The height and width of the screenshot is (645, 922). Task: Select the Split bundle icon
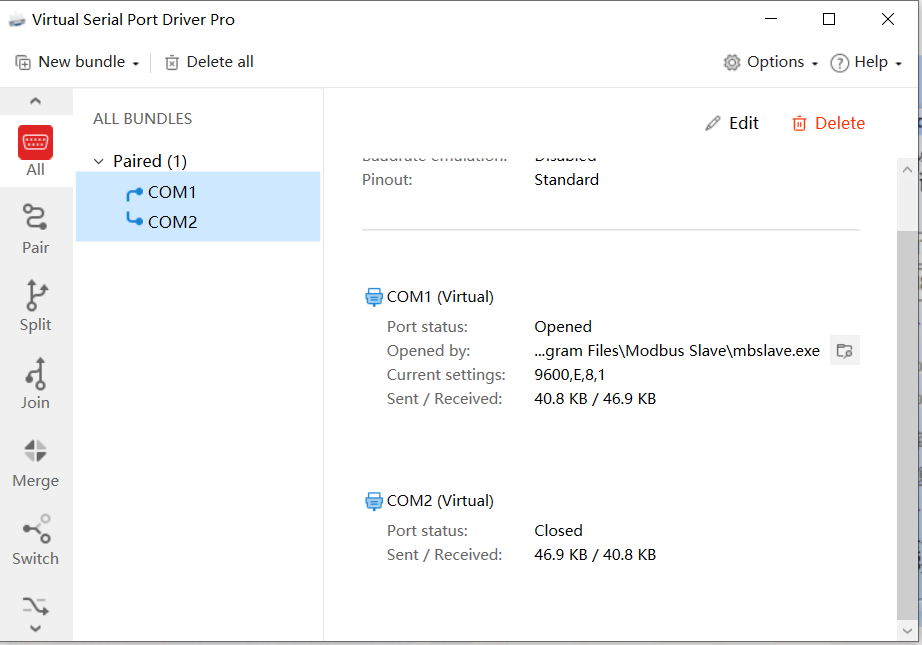point(36,297)
